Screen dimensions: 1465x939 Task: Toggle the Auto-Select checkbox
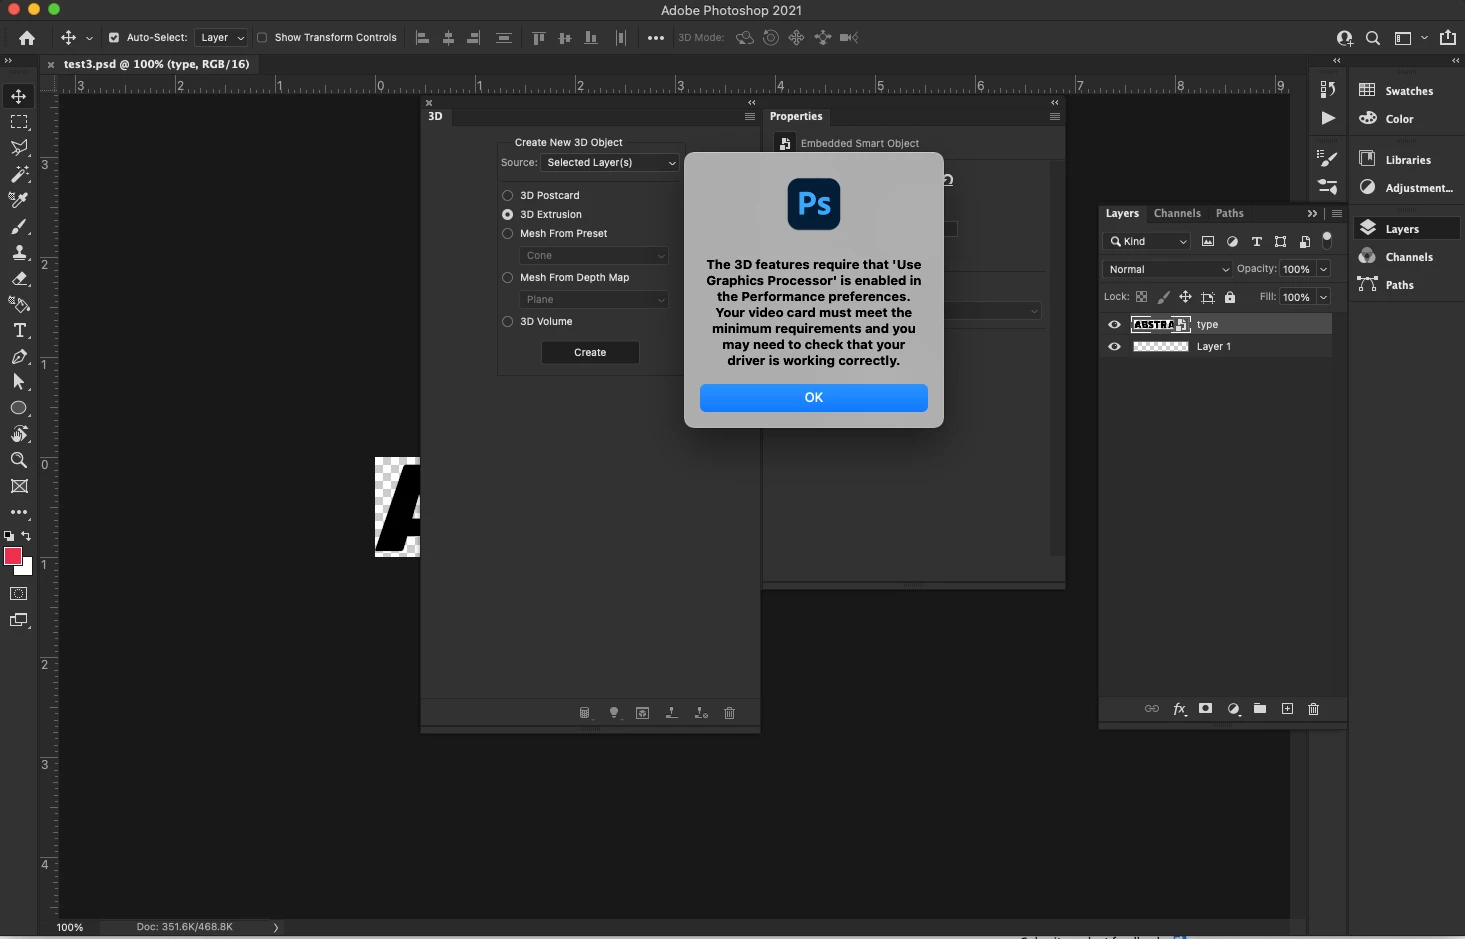[x=114, y=38]
